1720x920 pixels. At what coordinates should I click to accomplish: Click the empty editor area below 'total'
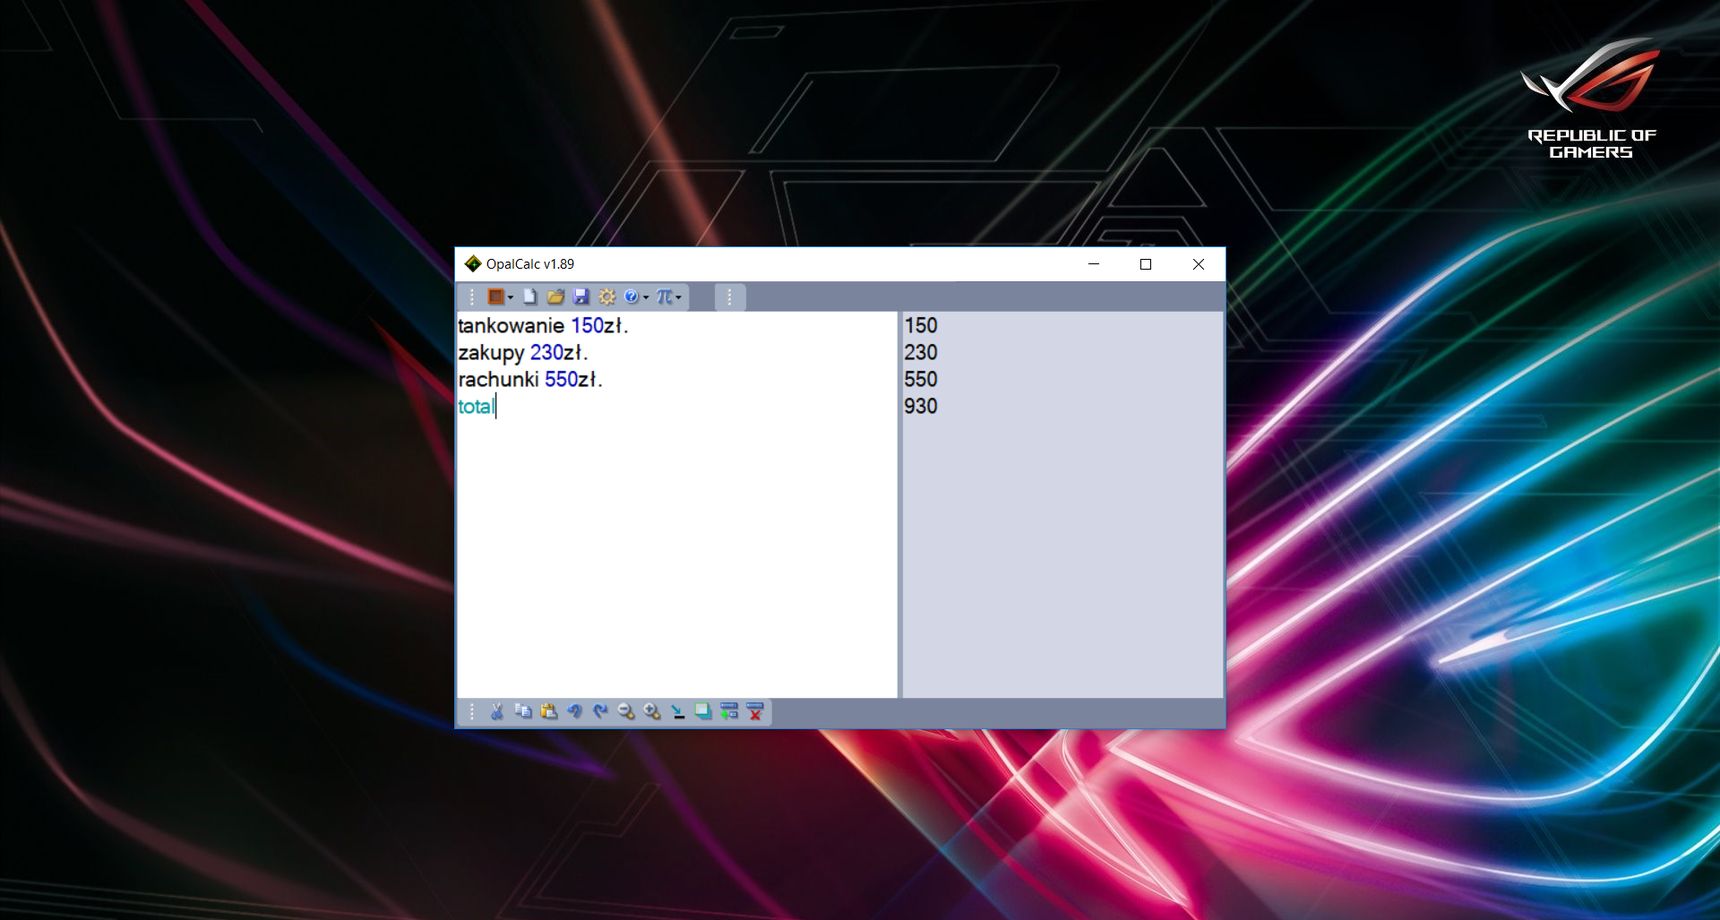tap(677, 558)
